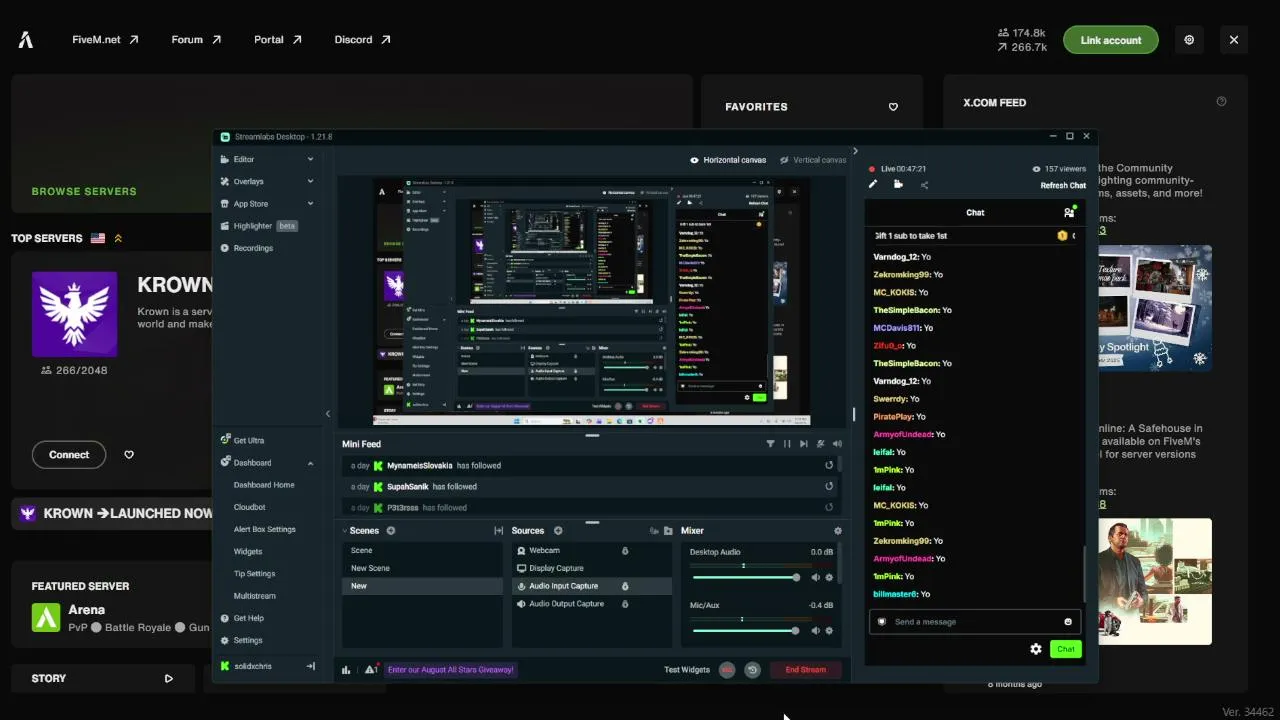Image resolution: width=1280 pixels, height=720 pixels.
Task: Open Tip Settings
Action: [254, 574]
